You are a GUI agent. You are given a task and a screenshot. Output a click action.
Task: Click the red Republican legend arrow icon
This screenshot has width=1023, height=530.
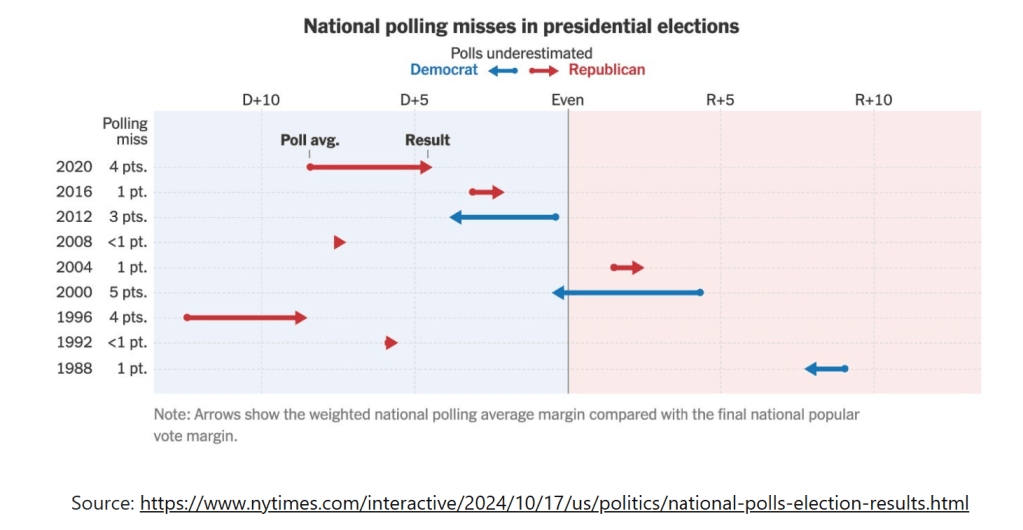tap(545, 70)
